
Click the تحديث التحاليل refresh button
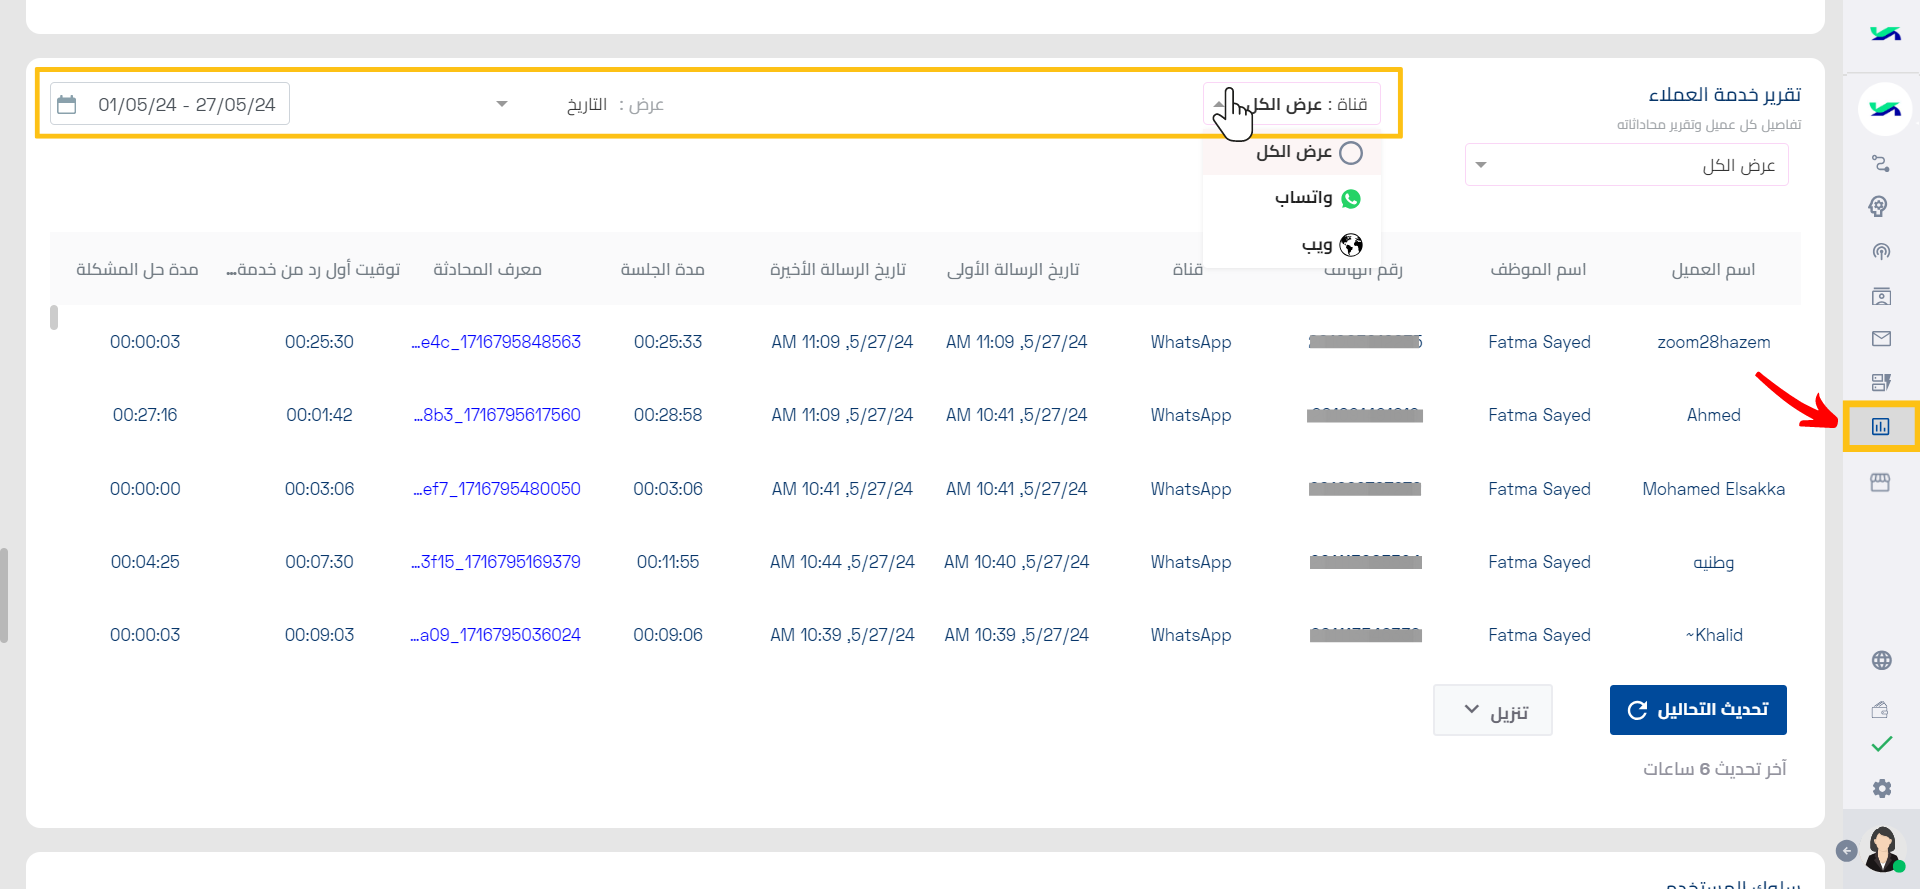pos(1698,710)
